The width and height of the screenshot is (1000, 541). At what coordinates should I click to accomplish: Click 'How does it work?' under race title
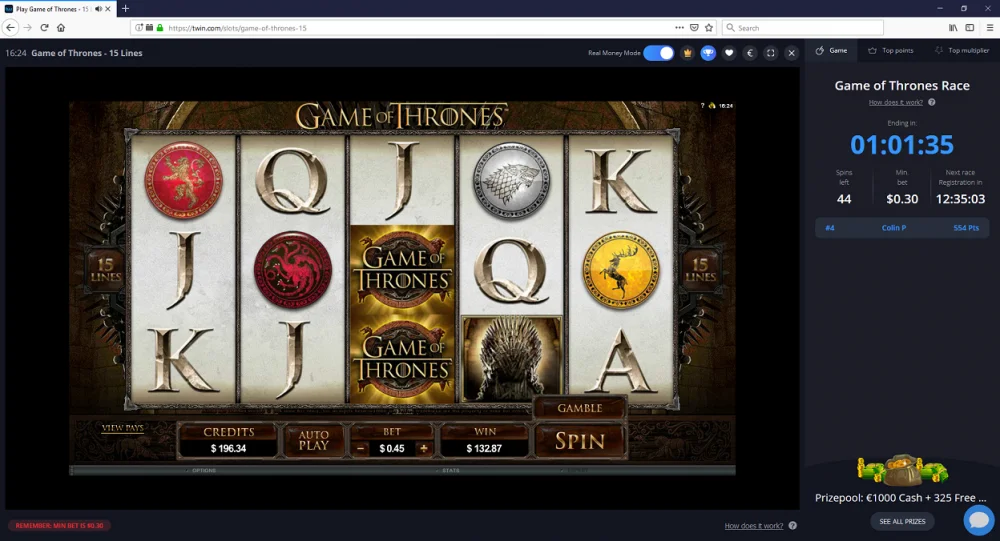[895, 102]
